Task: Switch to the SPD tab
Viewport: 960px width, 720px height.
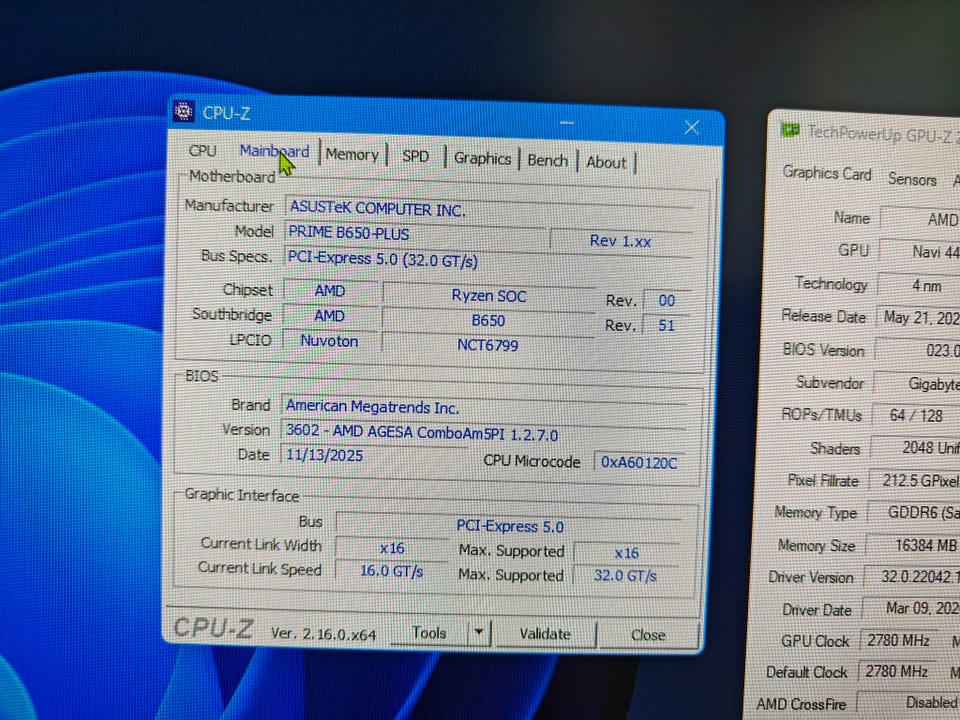Action: click(x=415, y=156)
